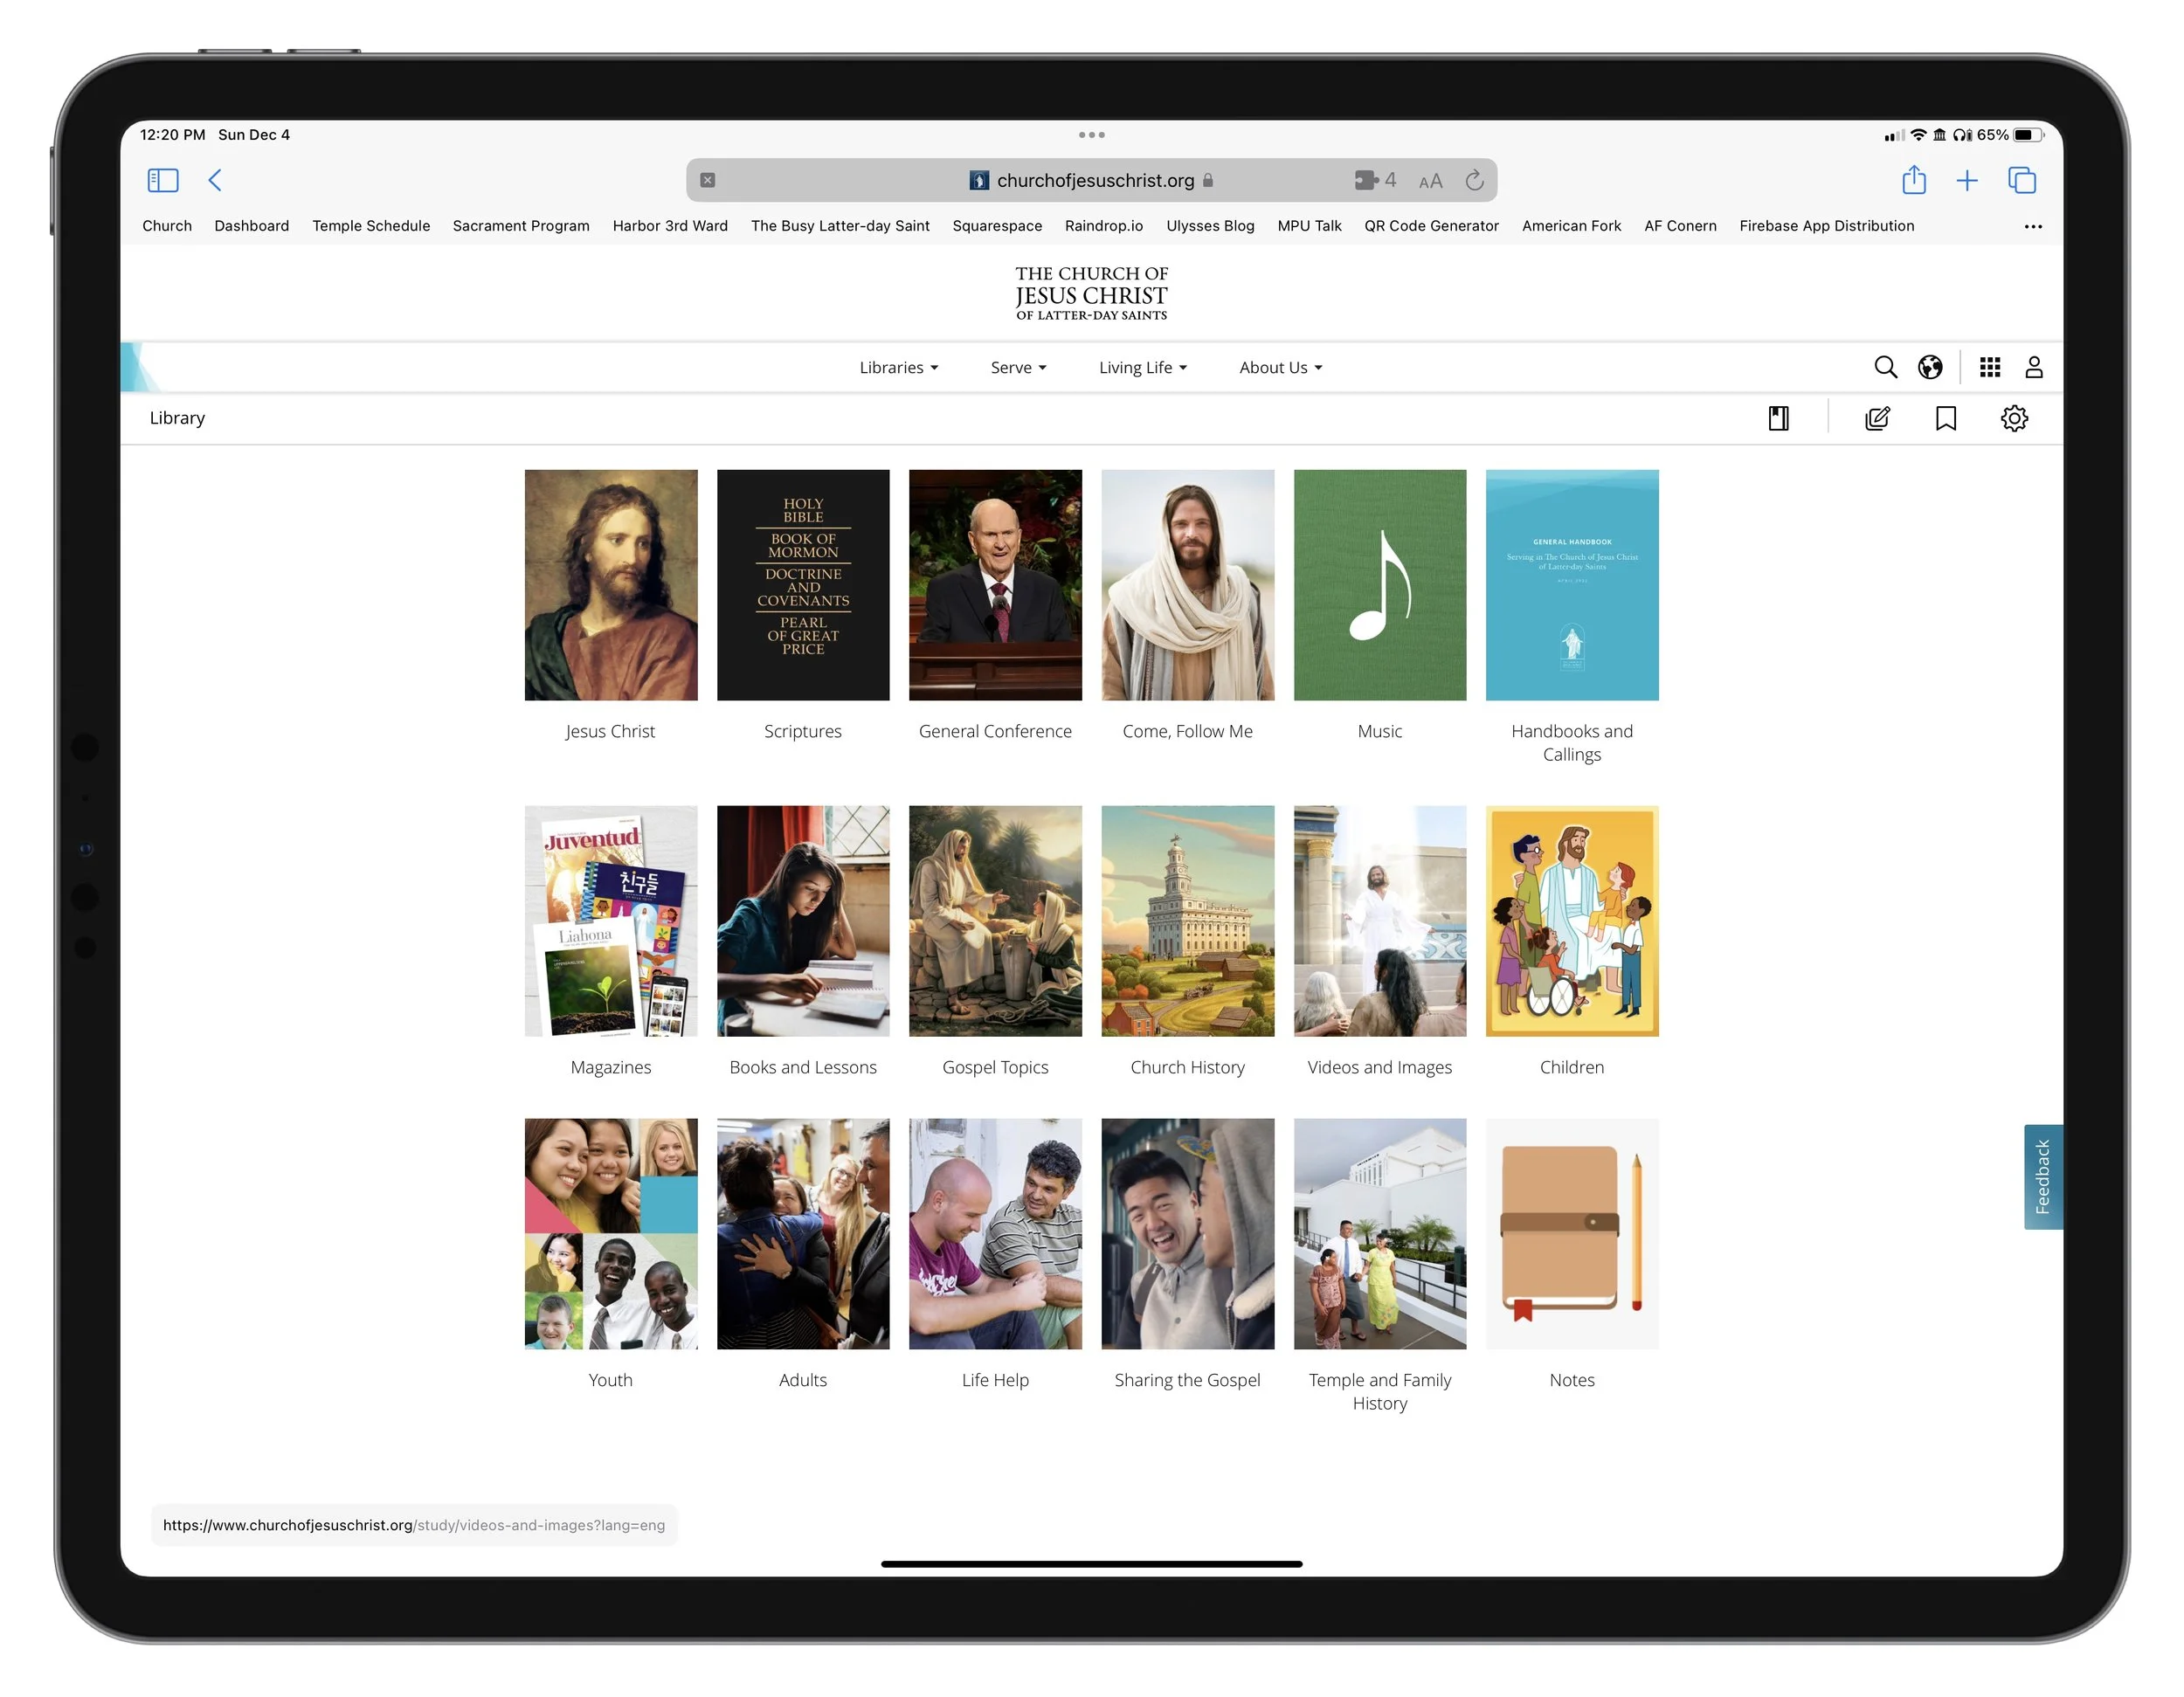The image size is (2184, 1697).
Task: Toggle the Safari sidebar panel
Action: tap(163, 180)
